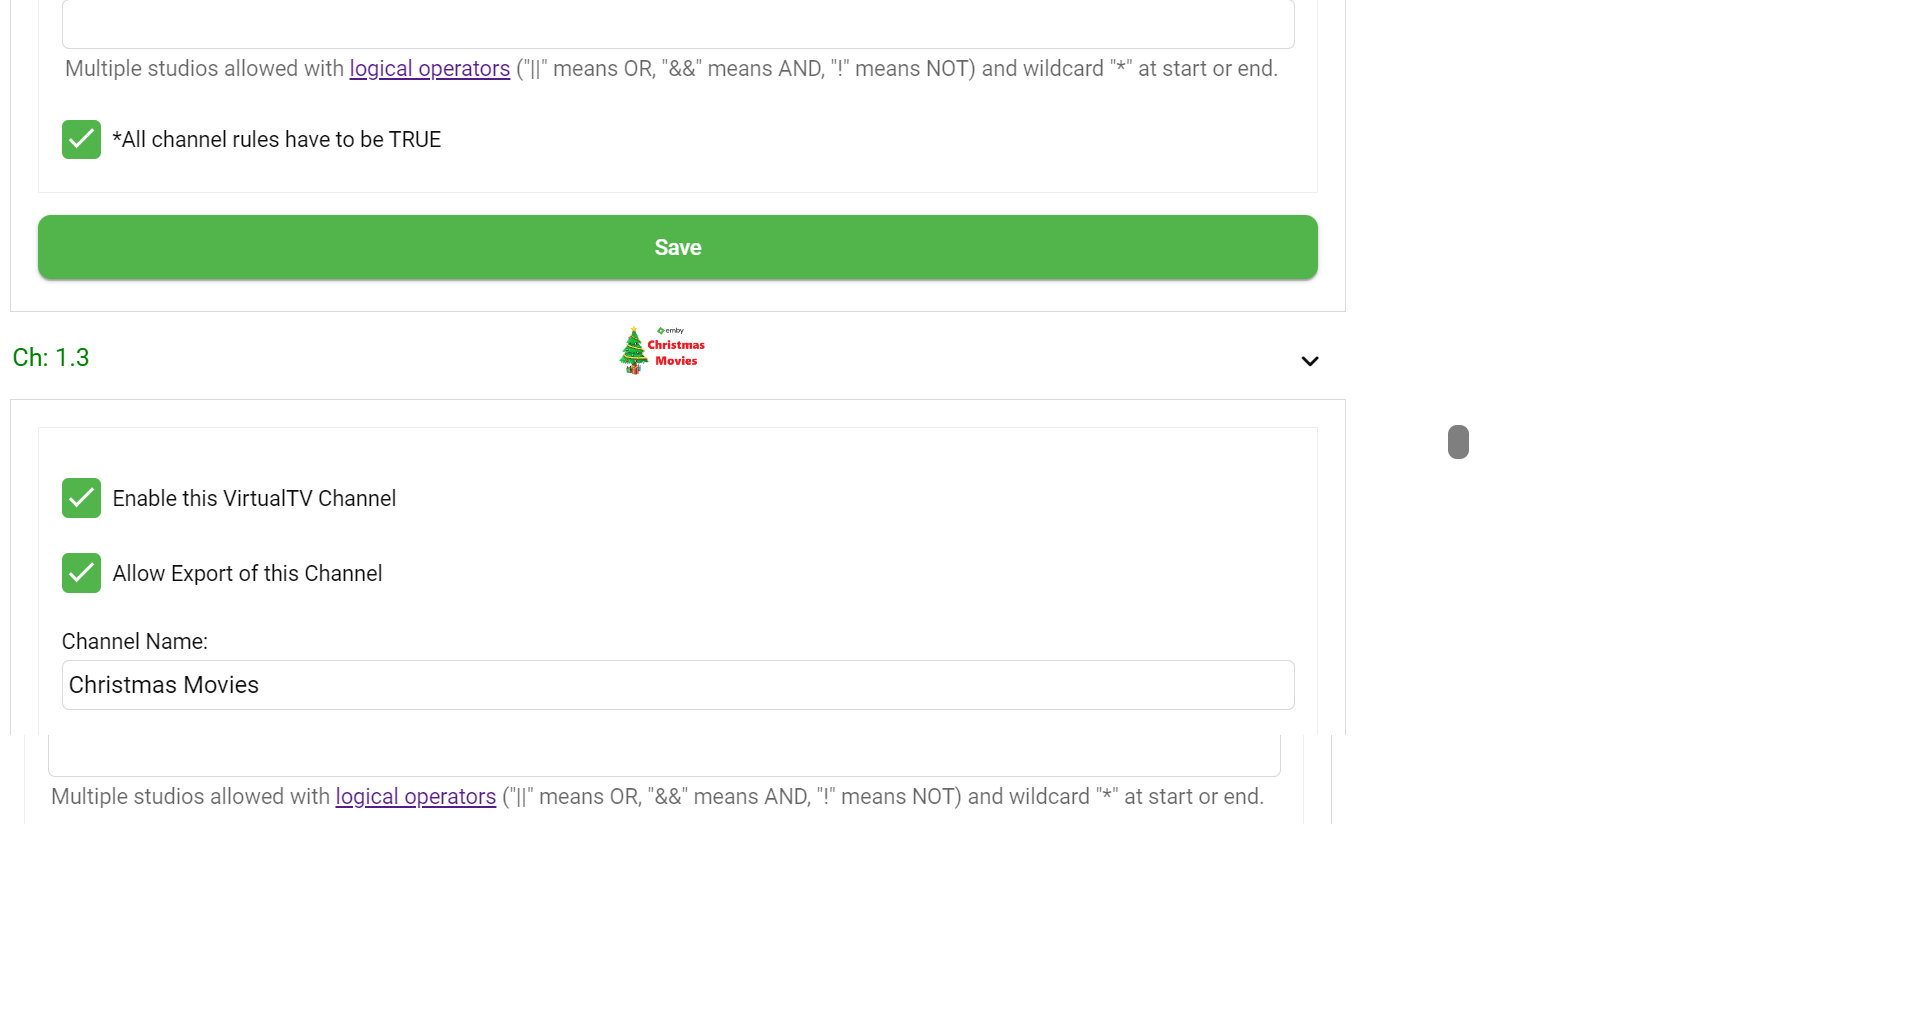Click the Channel Name: field label
Screen dimensions: 1920x1020
[135, 642]
